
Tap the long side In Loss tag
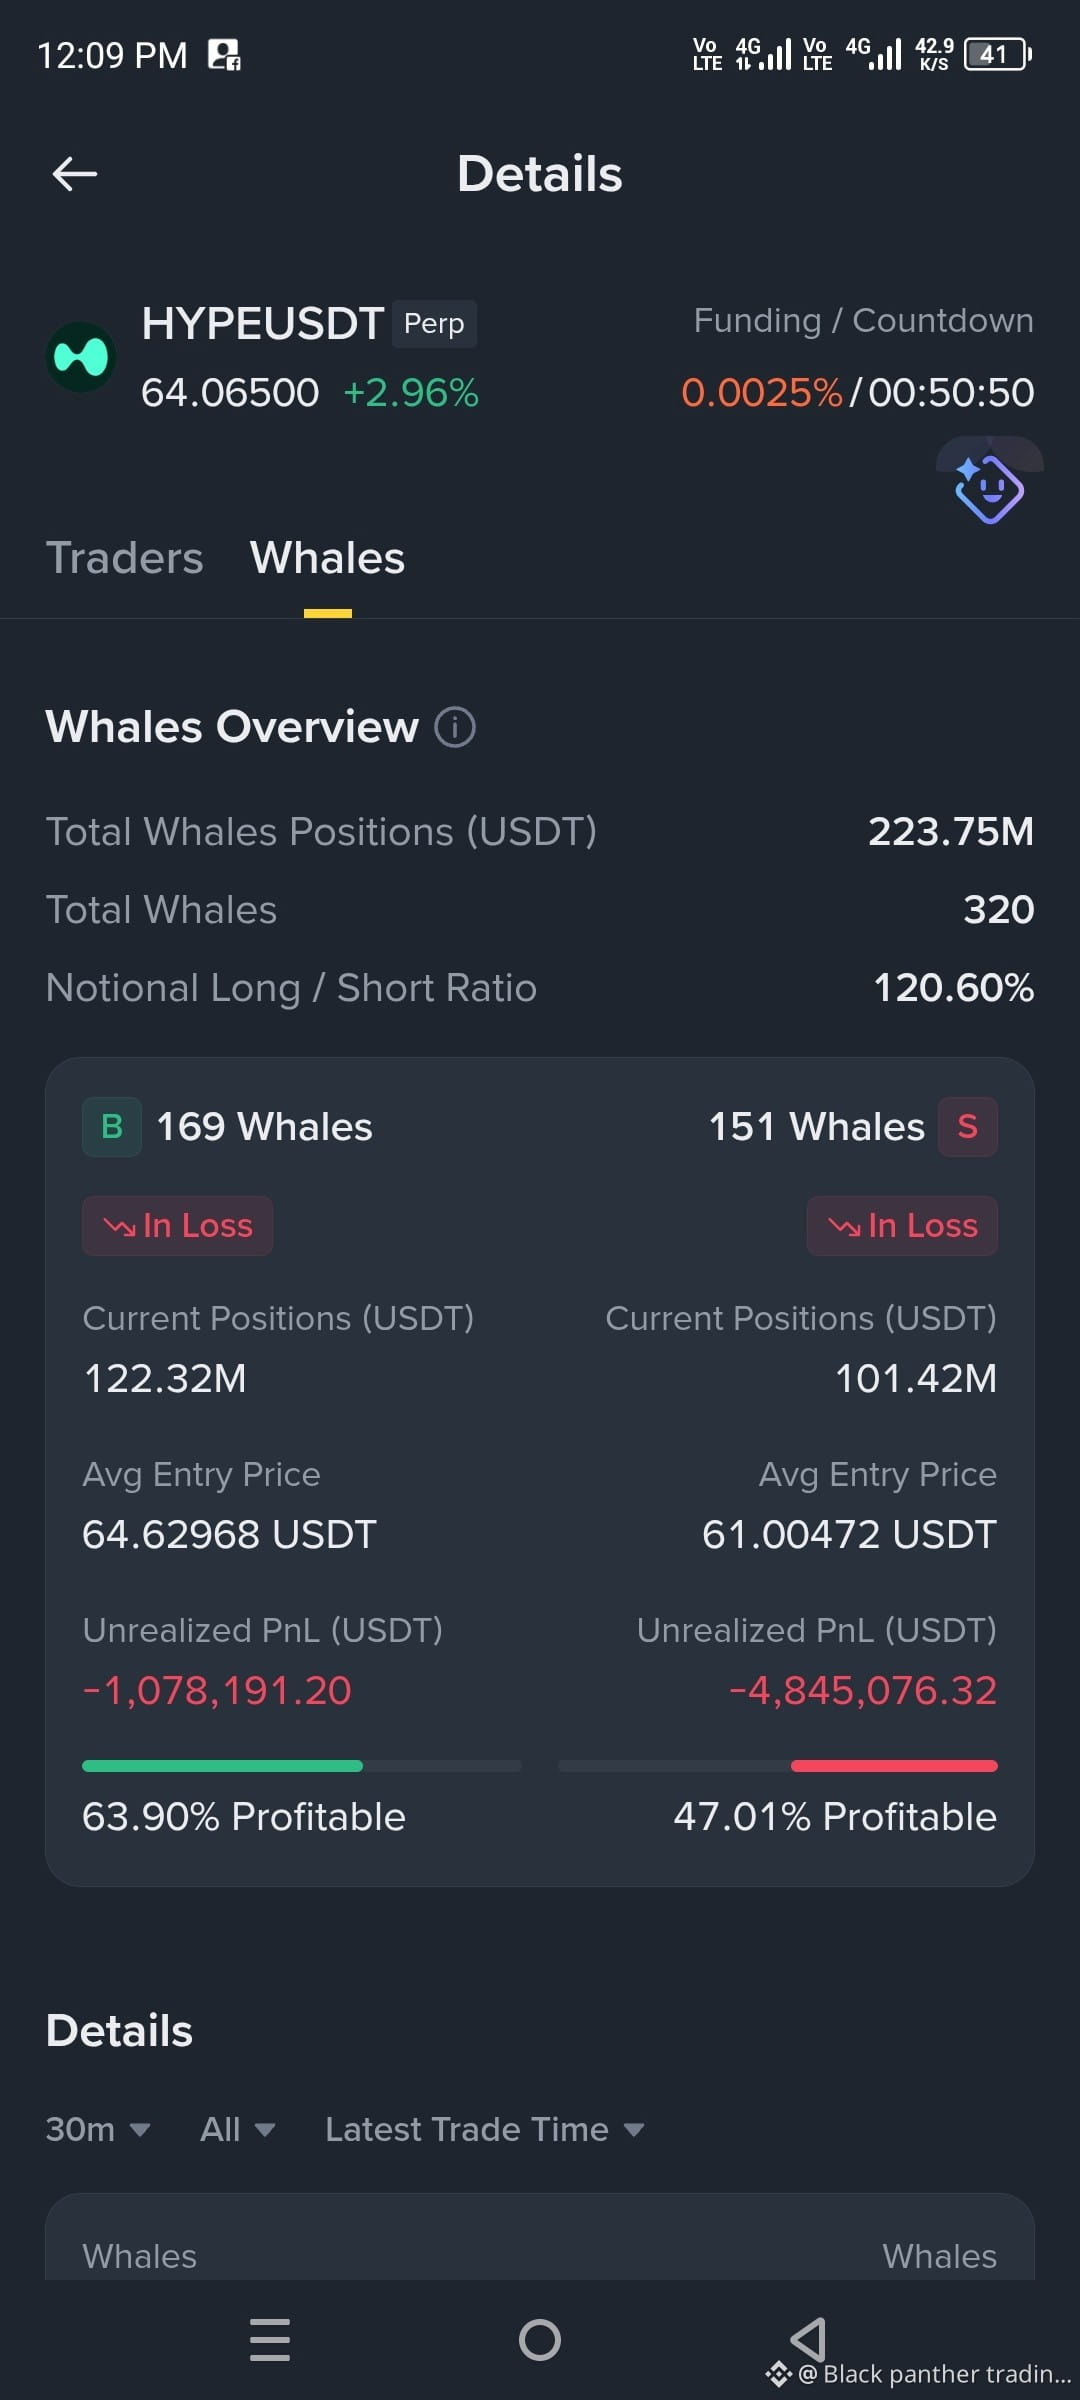pyautogui.click(x=177, y=1226)
